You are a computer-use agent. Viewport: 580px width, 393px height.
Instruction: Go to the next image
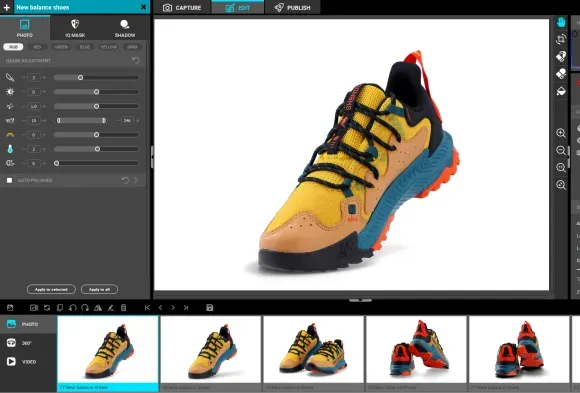point(173,308)
